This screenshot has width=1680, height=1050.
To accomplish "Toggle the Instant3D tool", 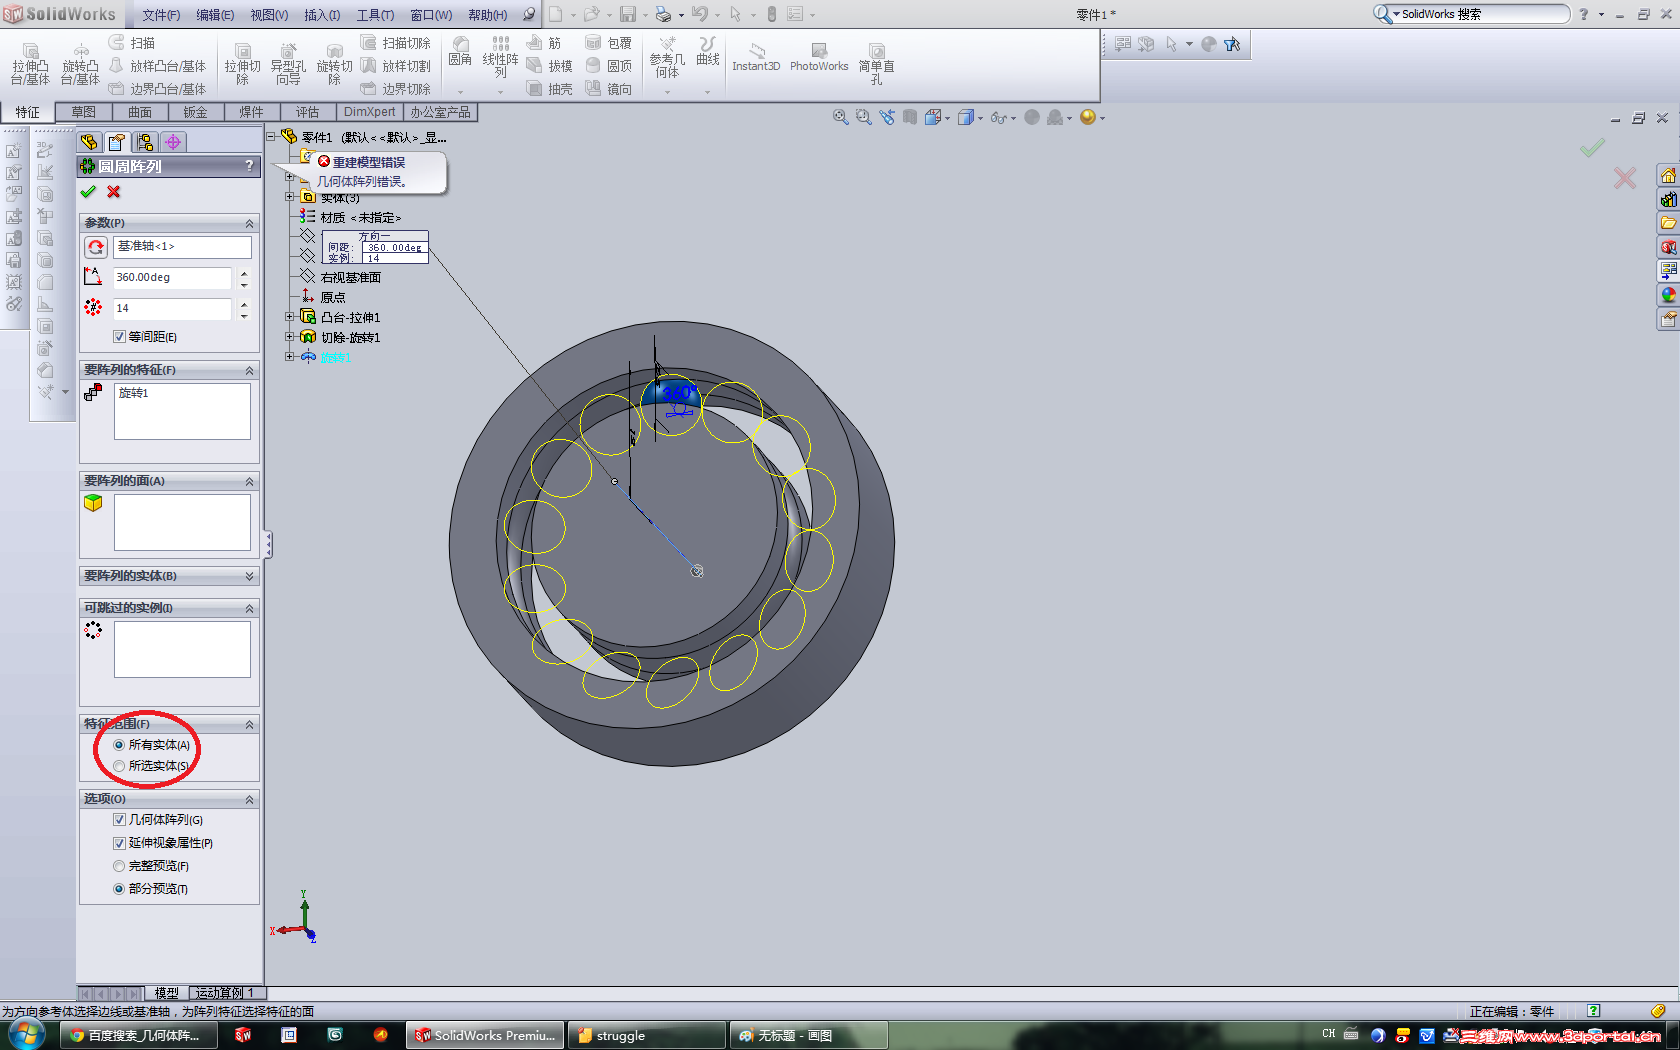I will pos(756,58).
